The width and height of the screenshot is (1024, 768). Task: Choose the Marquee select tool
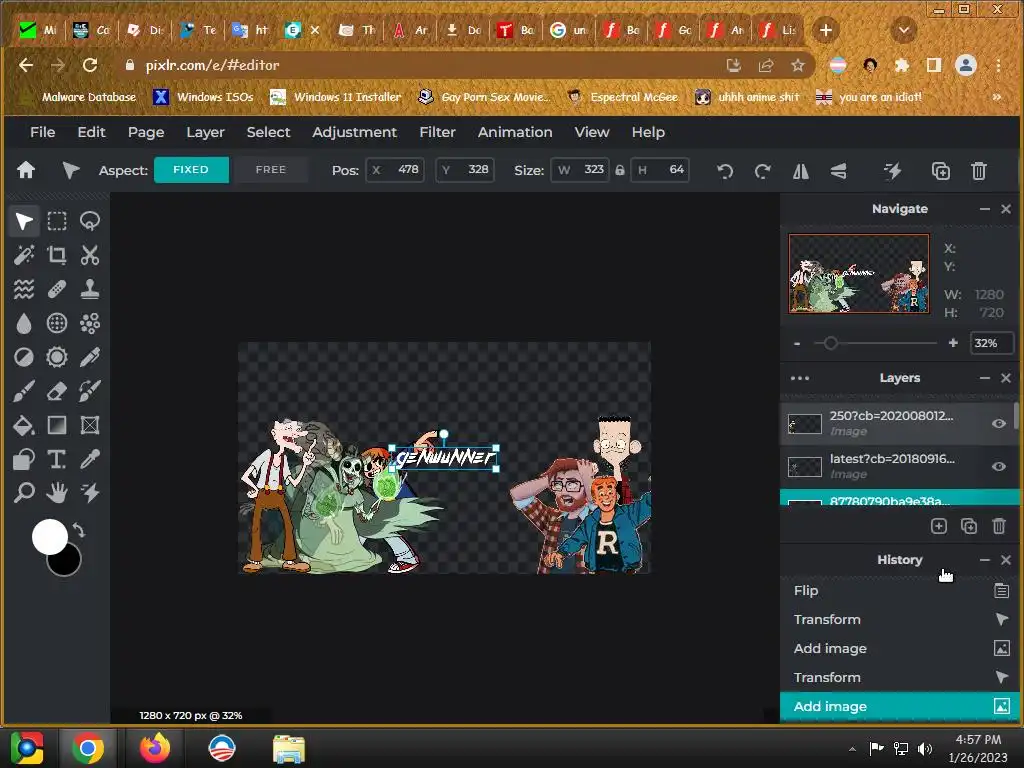coord(57,221)
